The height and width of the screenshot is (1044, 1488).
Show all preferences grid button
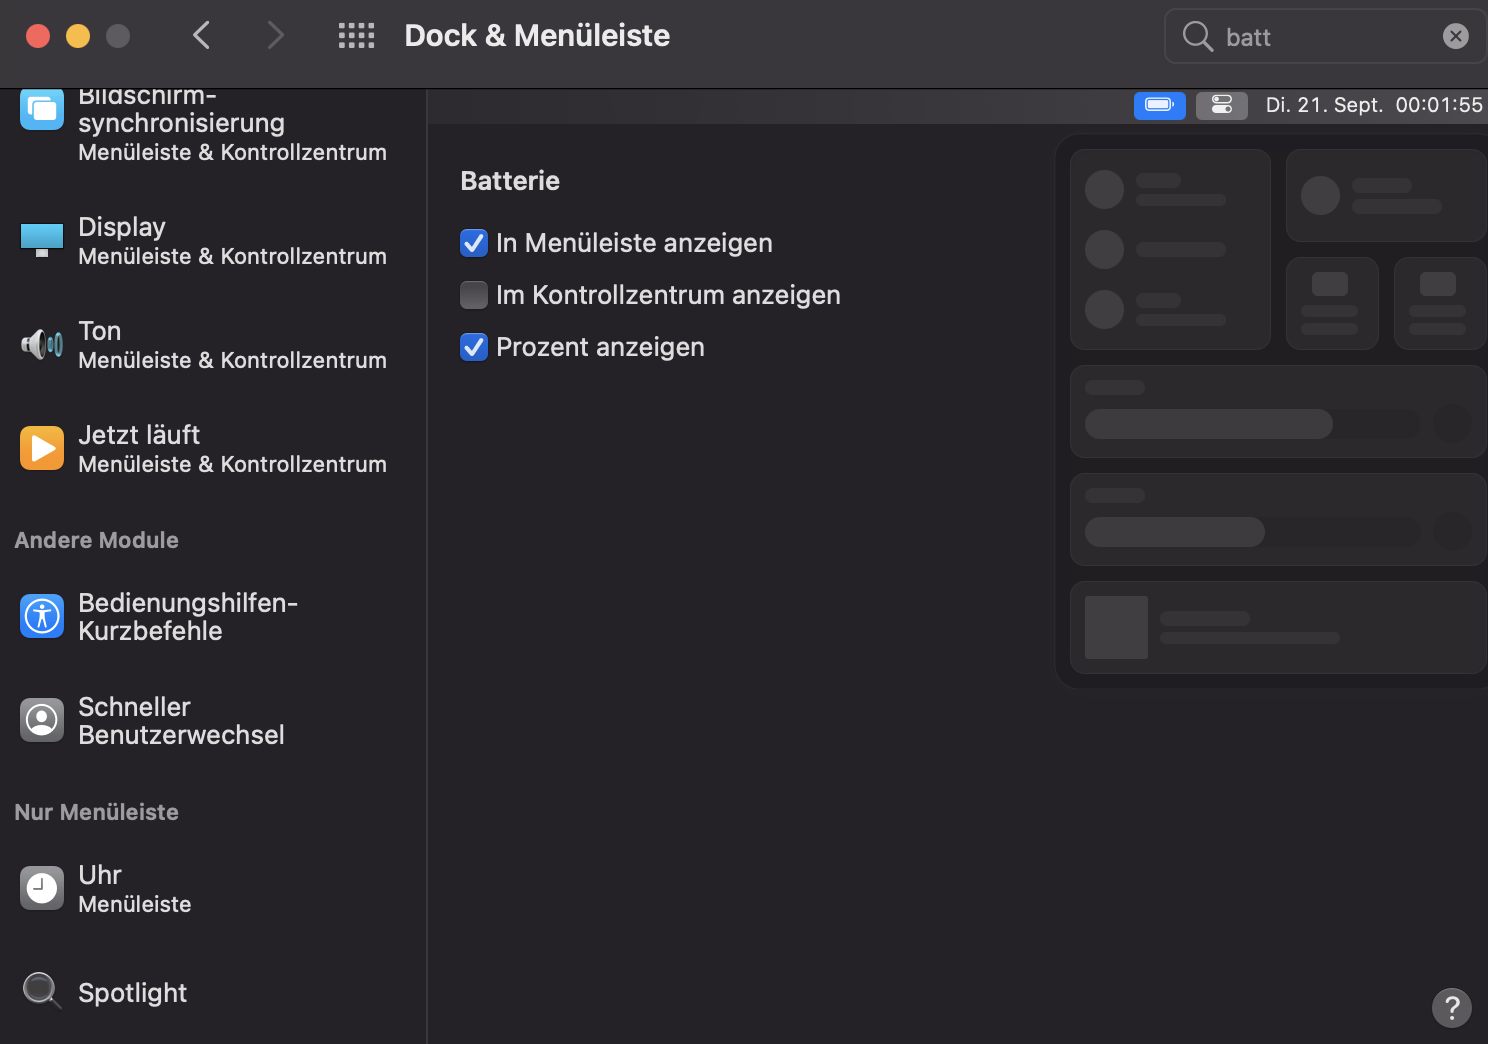[356, 36]
